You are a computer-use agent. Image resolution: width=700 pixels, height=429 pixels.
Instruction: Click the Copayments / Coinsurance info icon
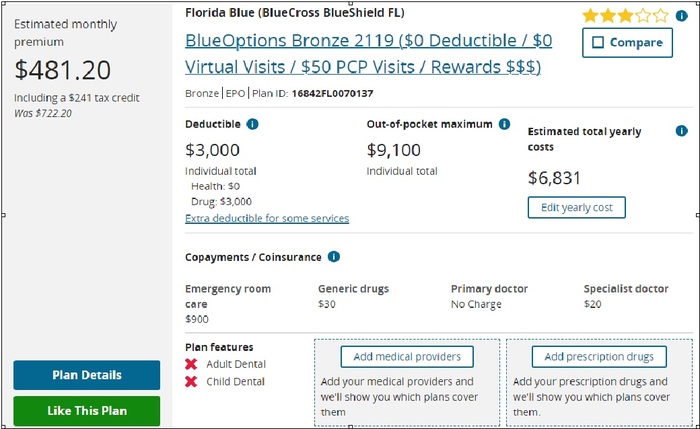coord(333,257)
